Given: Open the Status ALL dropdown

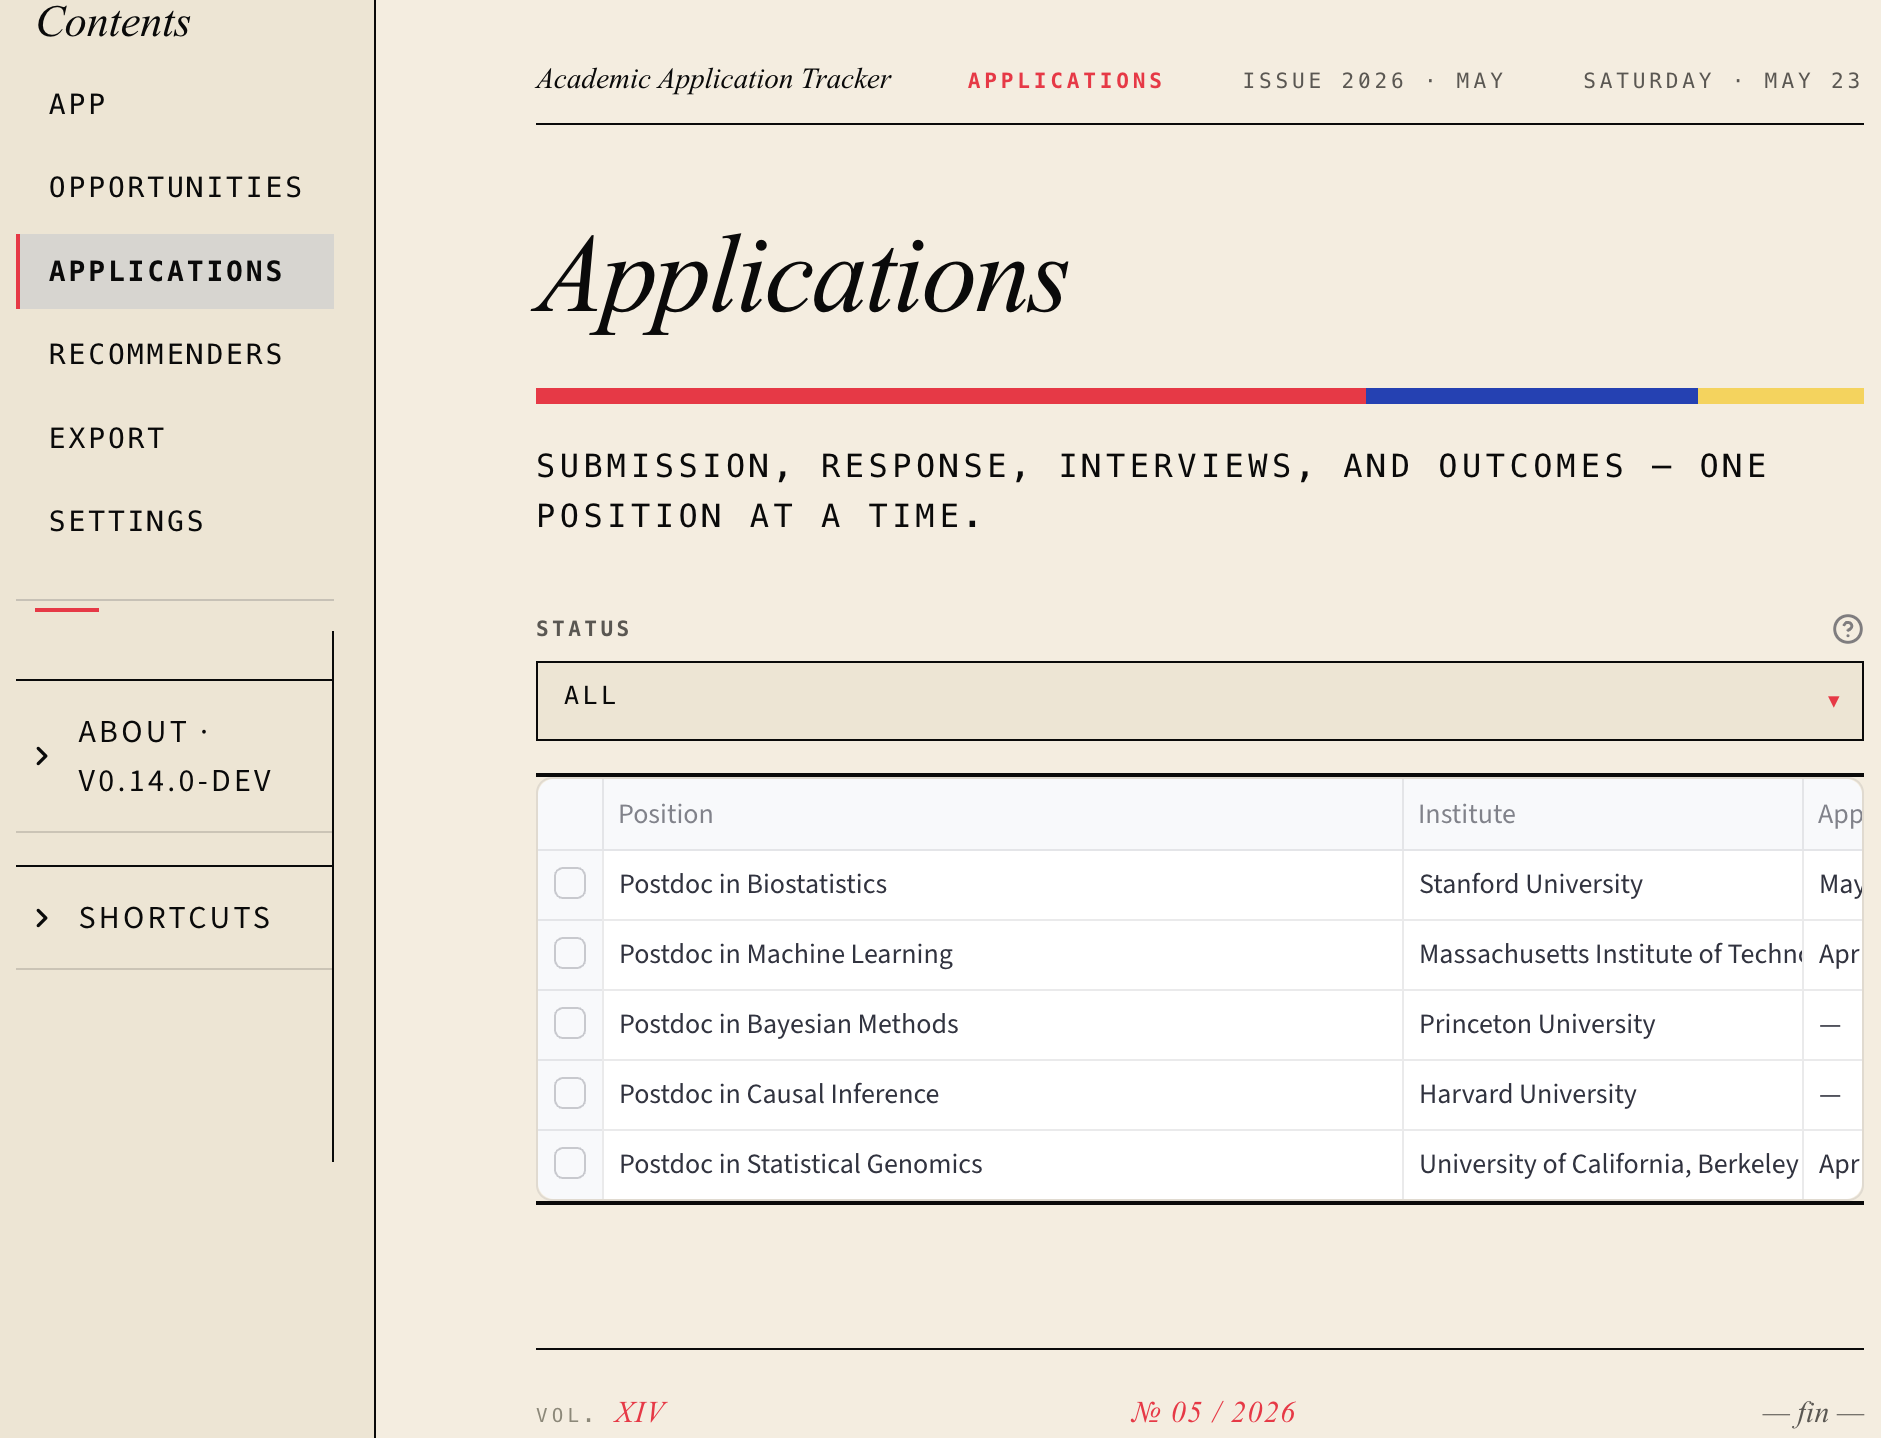Looking at the screenshot, I should click(x=1199, y=701).
